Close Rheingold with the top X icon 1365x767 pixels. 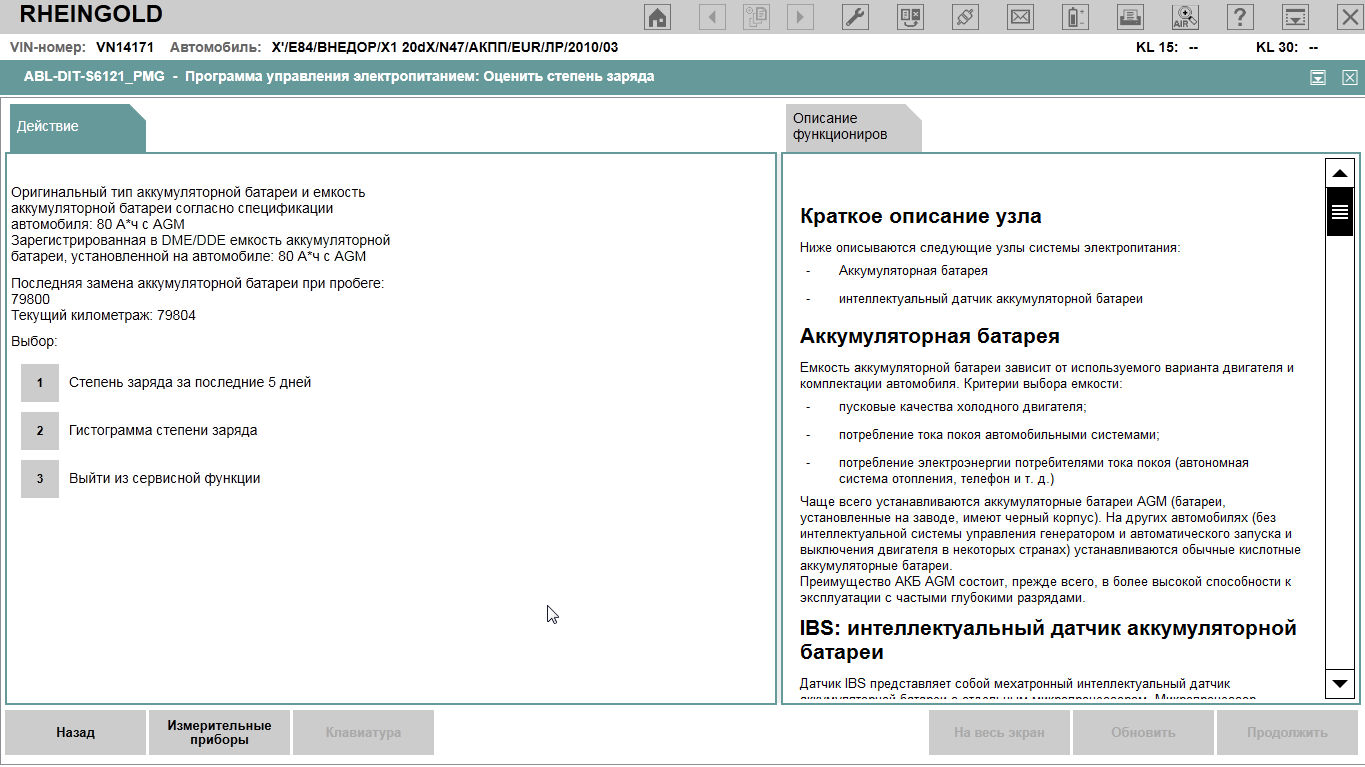pyautogui.click(x=1348, y=16)
